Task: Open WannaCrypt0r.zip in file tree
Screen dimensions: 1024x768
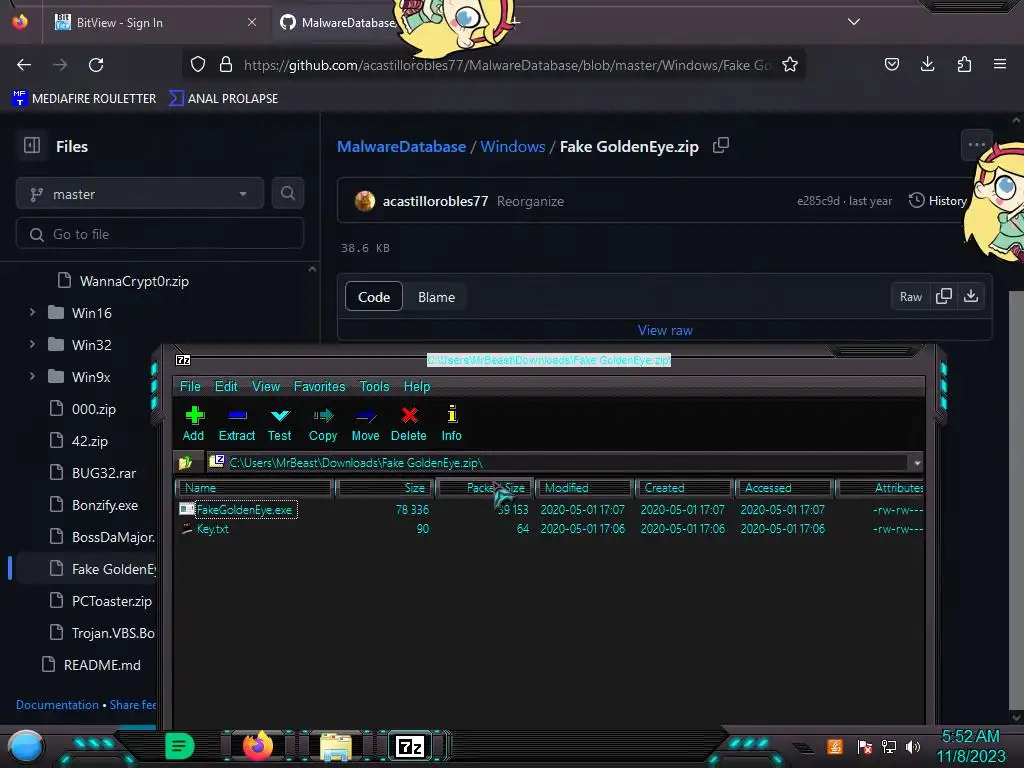Action: [134, 281]
